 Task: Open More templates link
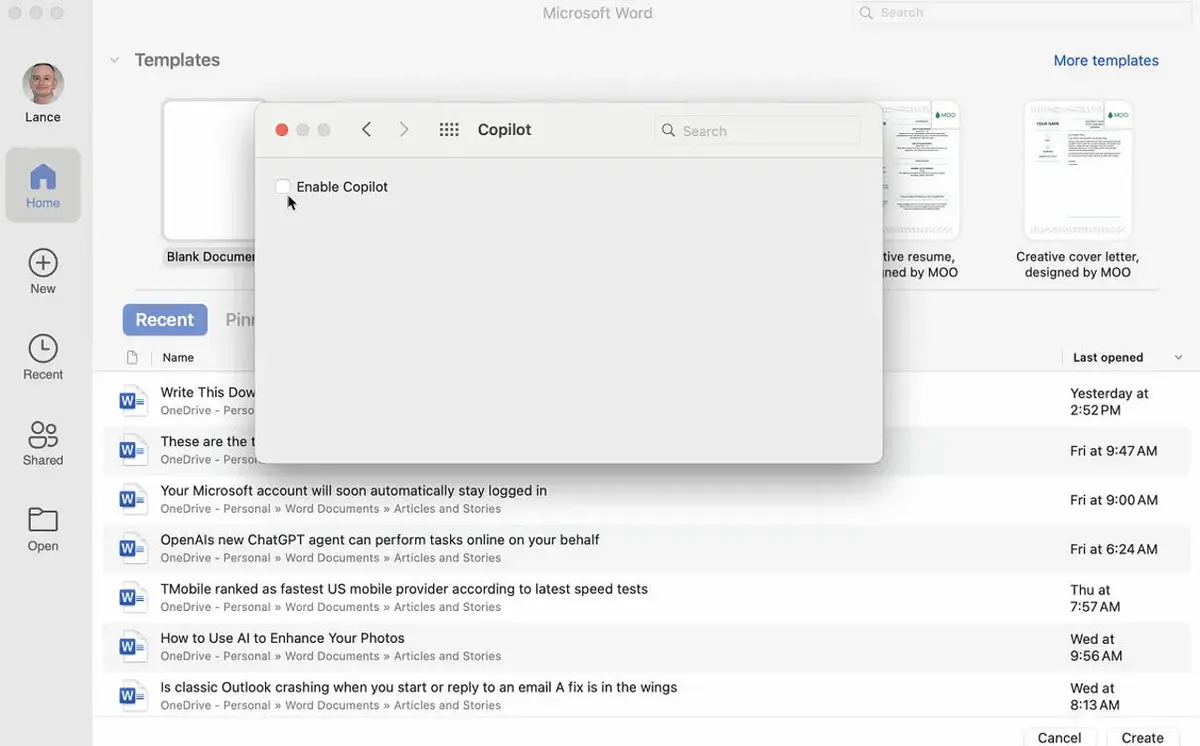point(1105,61)
